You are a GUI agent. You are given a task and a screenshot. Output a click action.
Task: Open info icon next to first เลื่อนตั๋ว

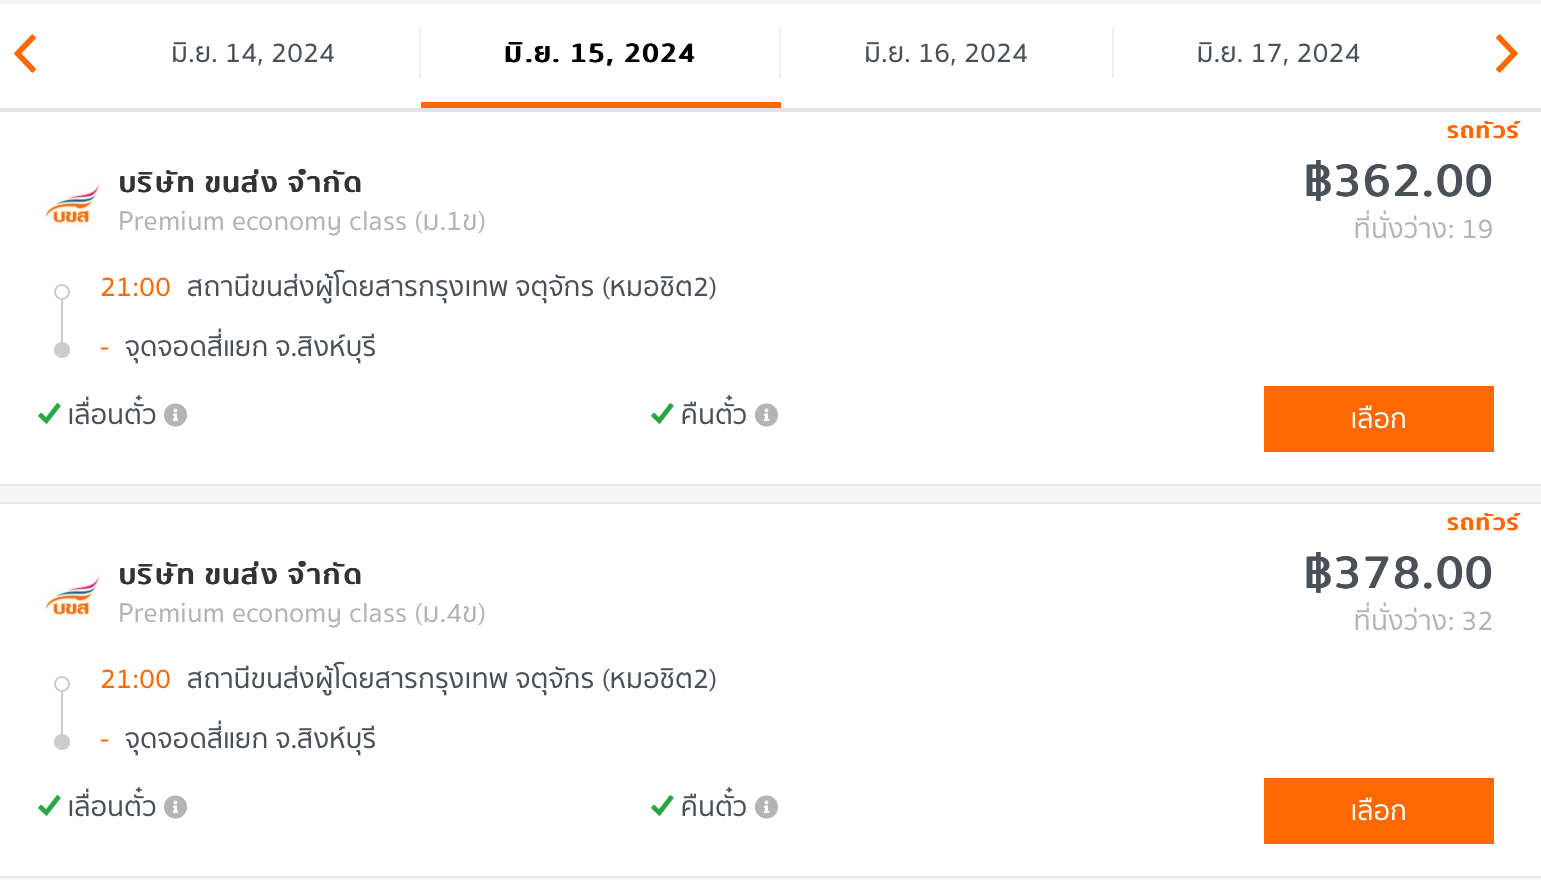(176, 415)
